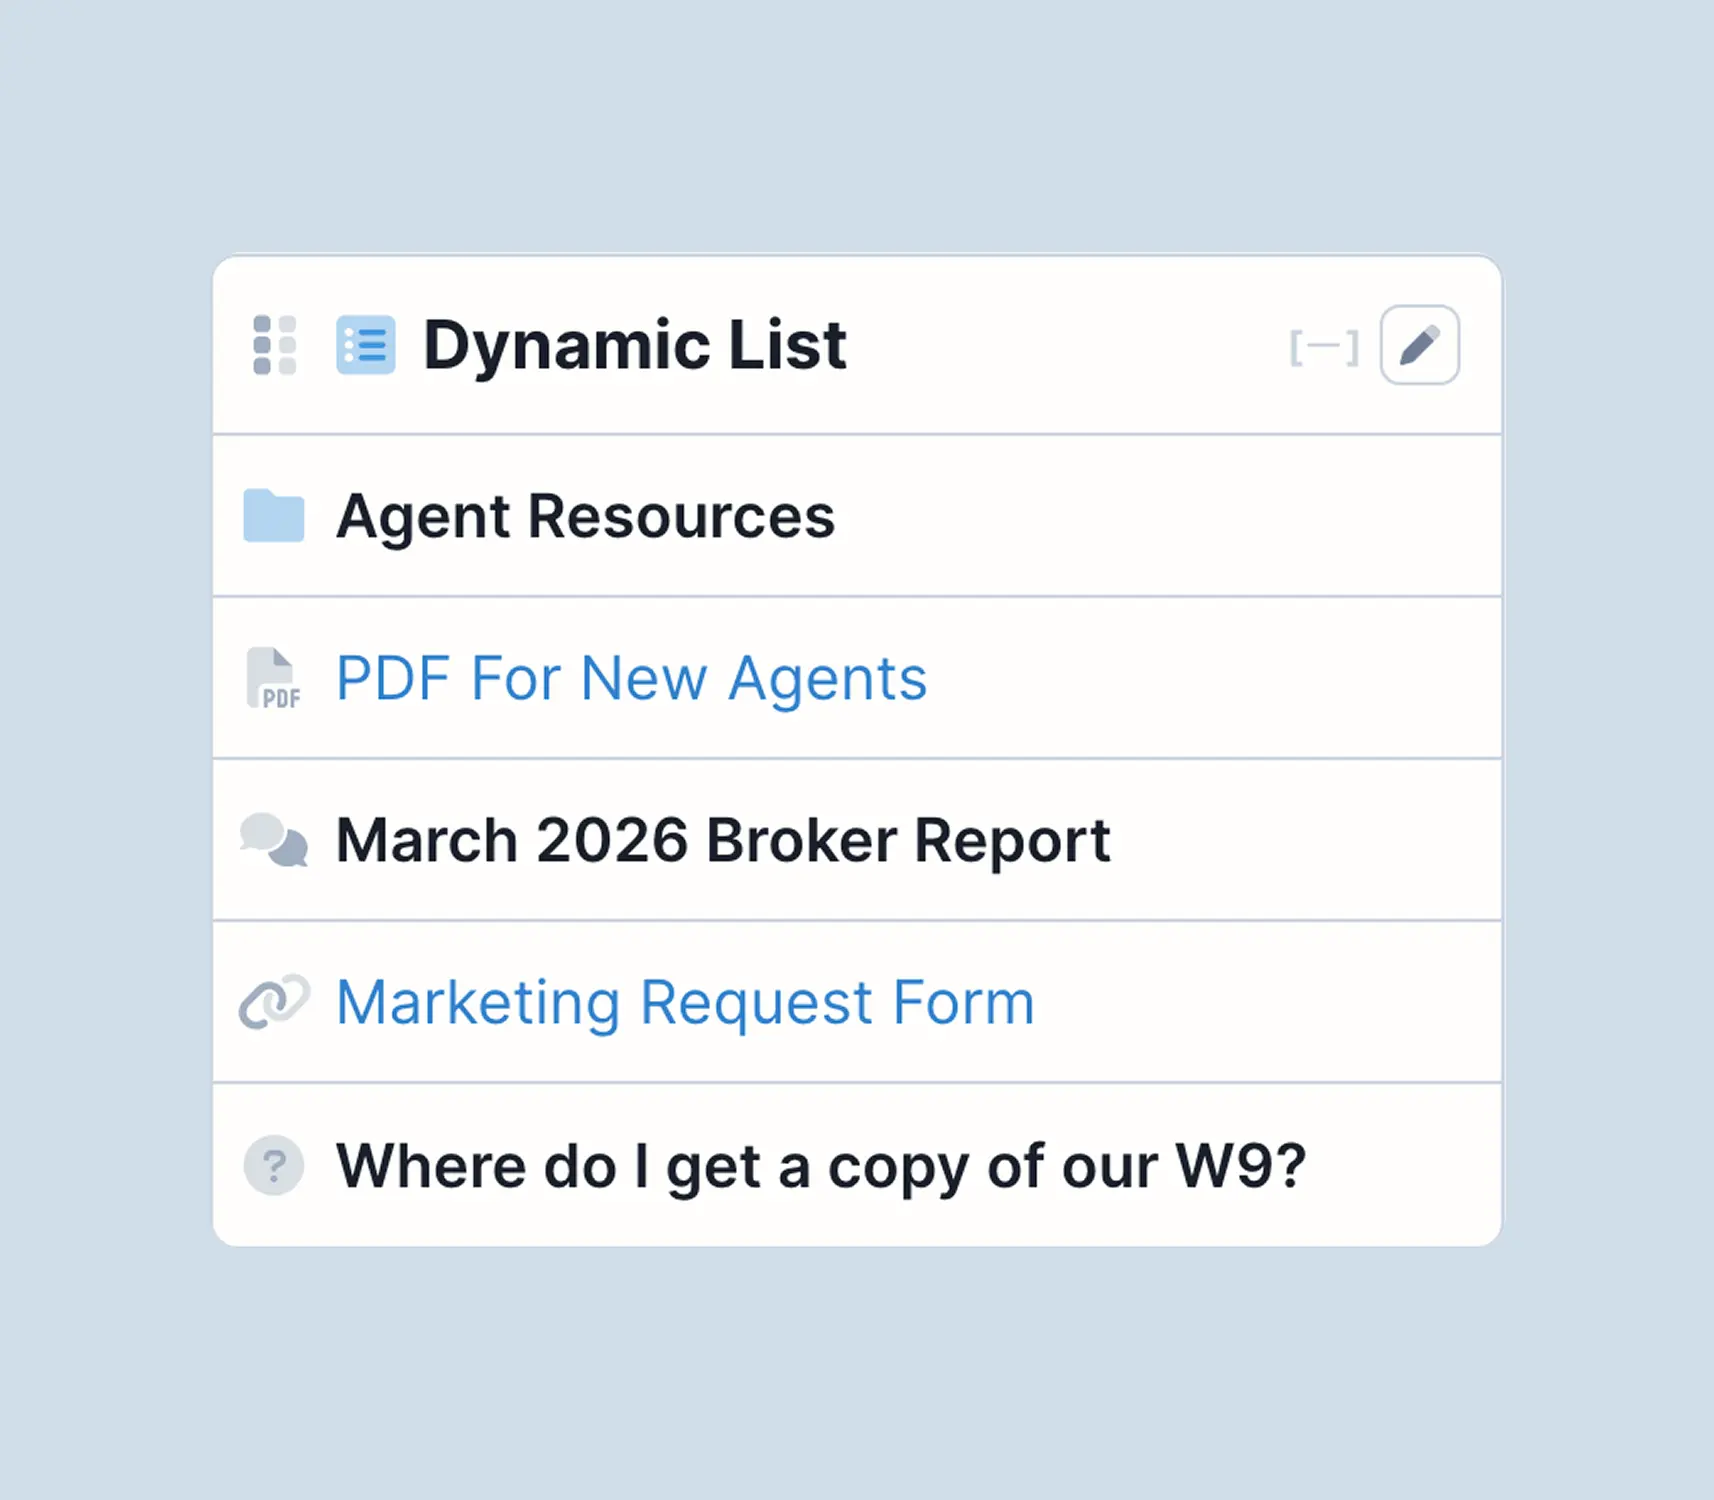
Task: Open the Marketing Request Form link
Action: (x=685, y=1002)
